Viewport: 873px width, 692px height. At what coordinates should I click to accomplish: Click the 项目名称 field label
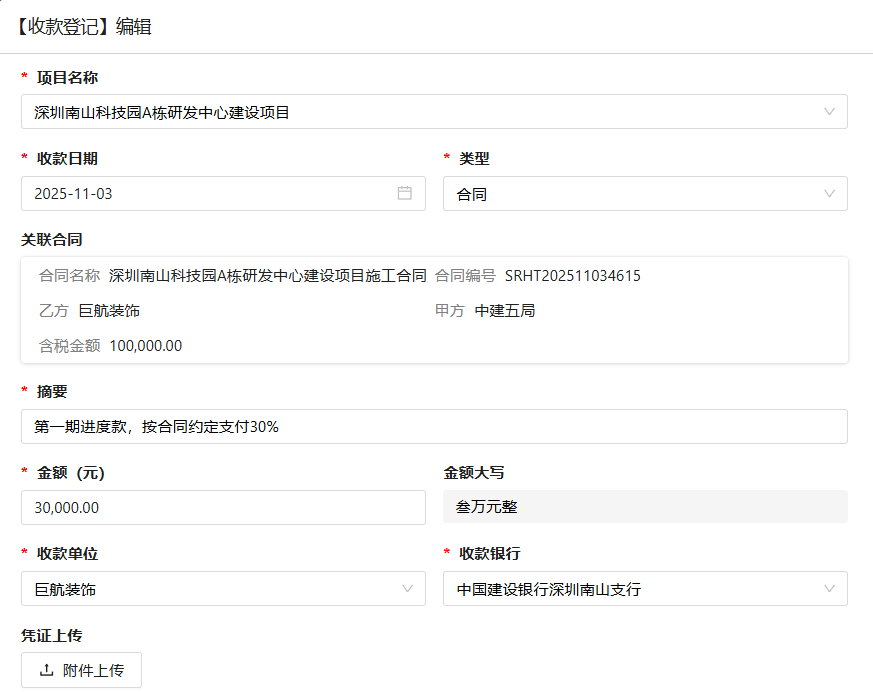(67, 77)
